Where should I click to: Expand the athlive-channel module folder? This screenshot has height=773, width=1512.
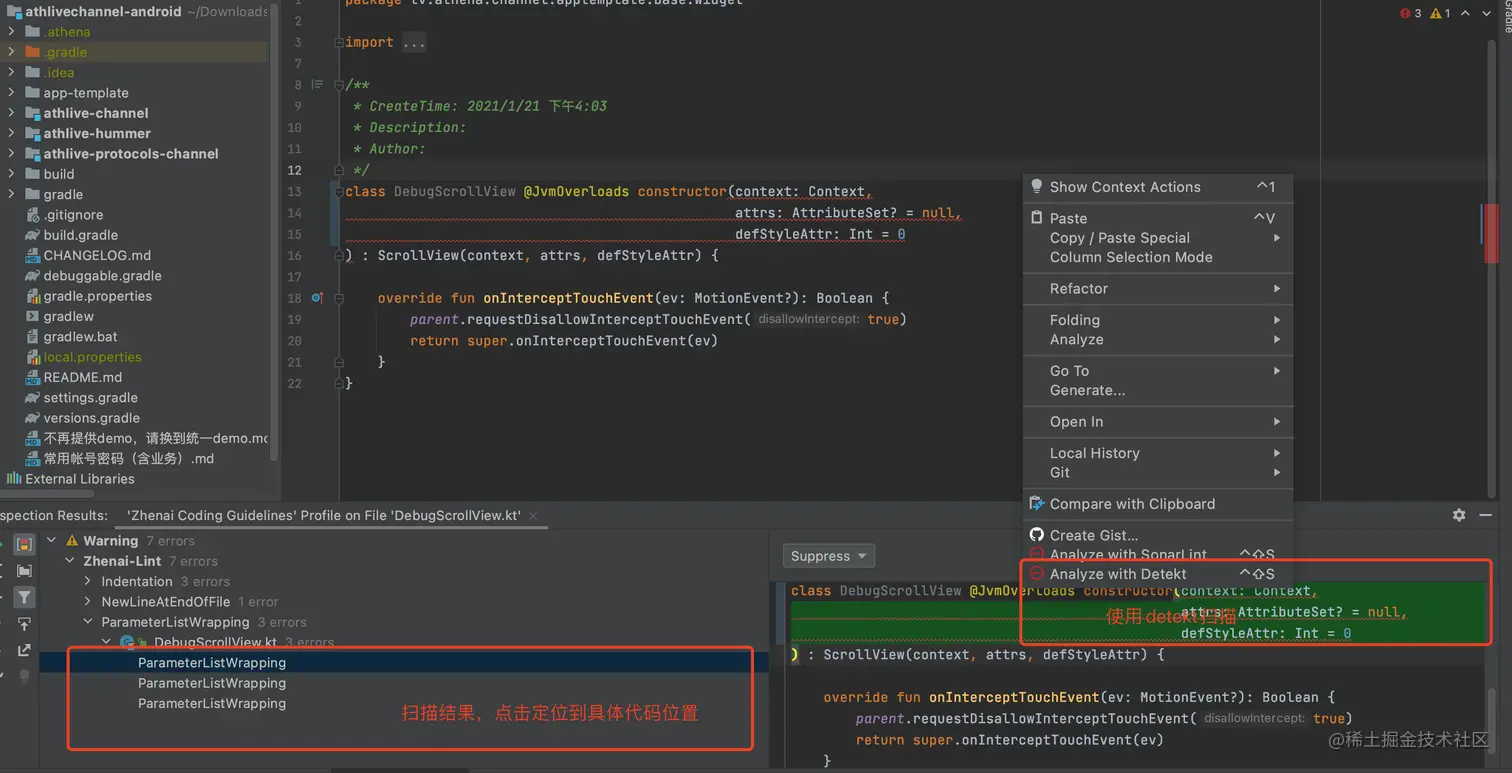(x=11, y=113)
